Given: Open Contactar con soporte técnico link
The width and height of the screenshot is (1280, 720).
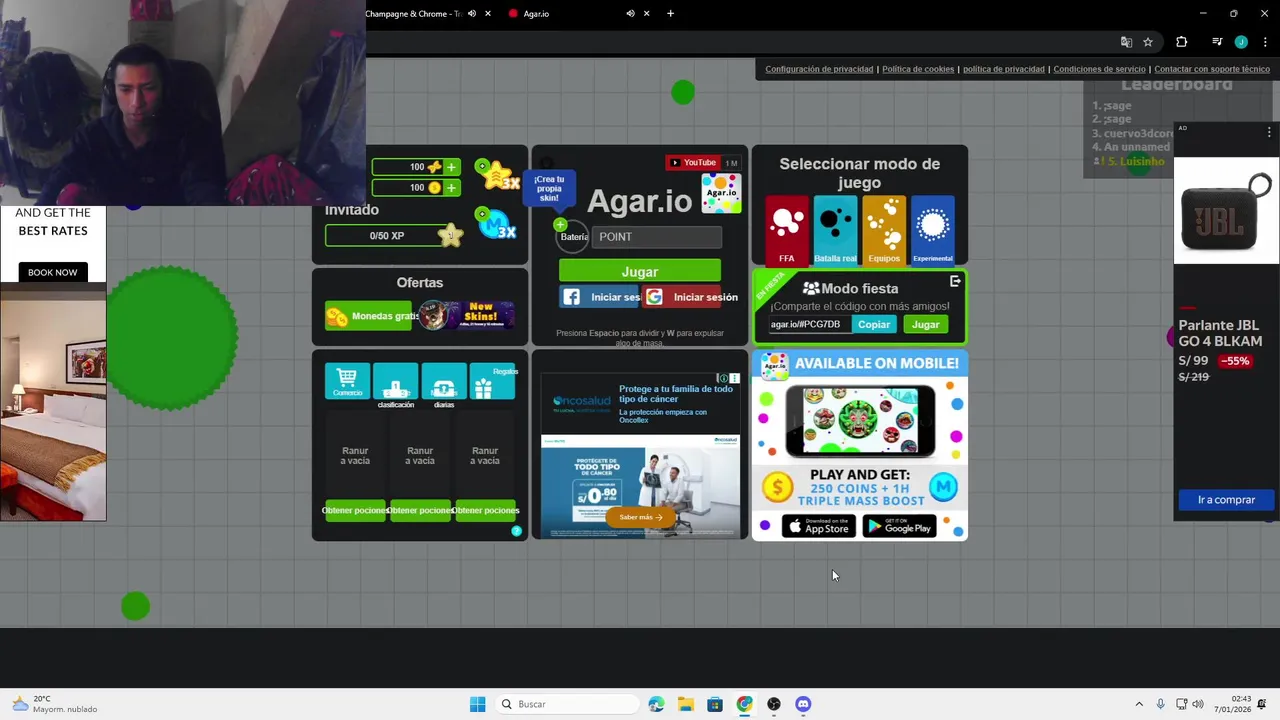Looking at the screenshot, I should (x=1212, y=69).
